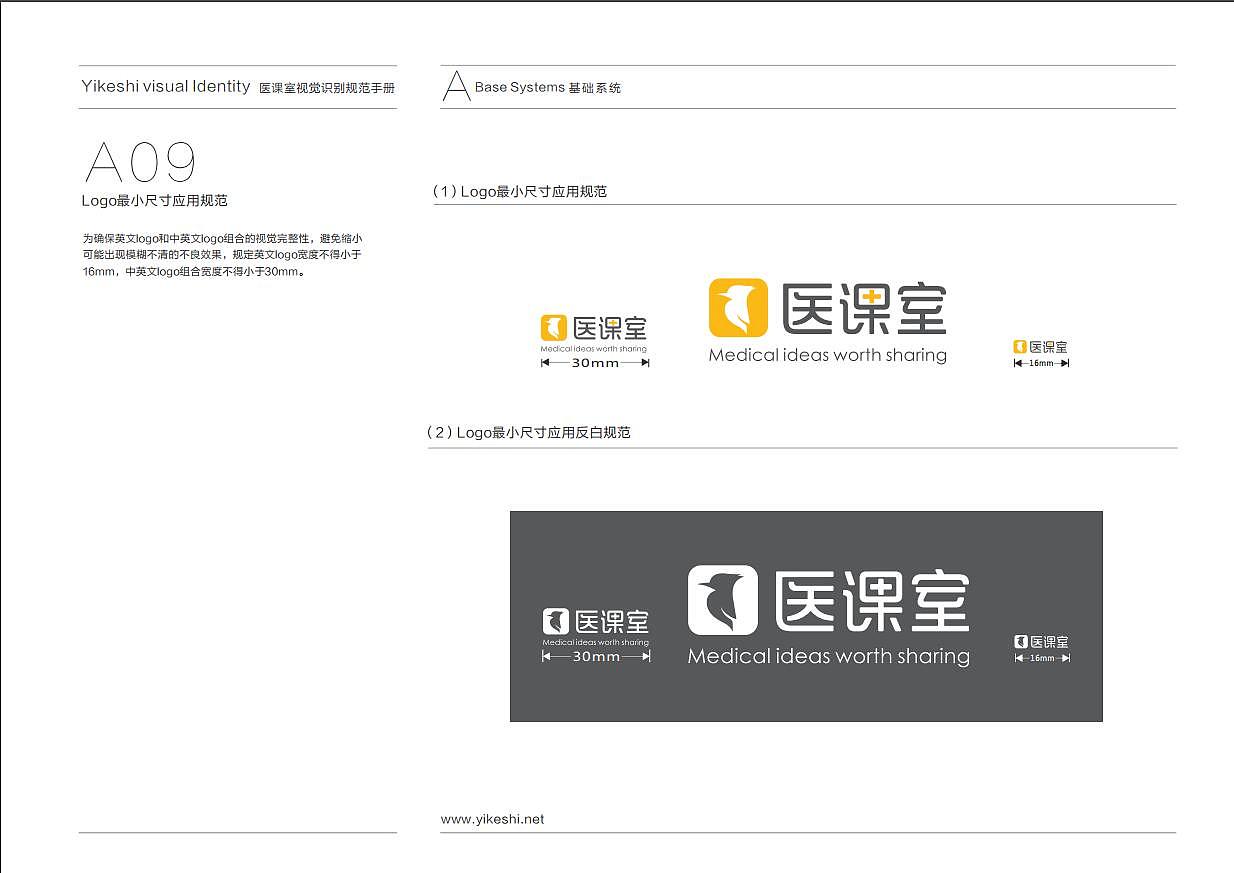Click the 30mm dimension label on gray panel
This screenshot has height=873, width=1234.
[x=596, y=657]
